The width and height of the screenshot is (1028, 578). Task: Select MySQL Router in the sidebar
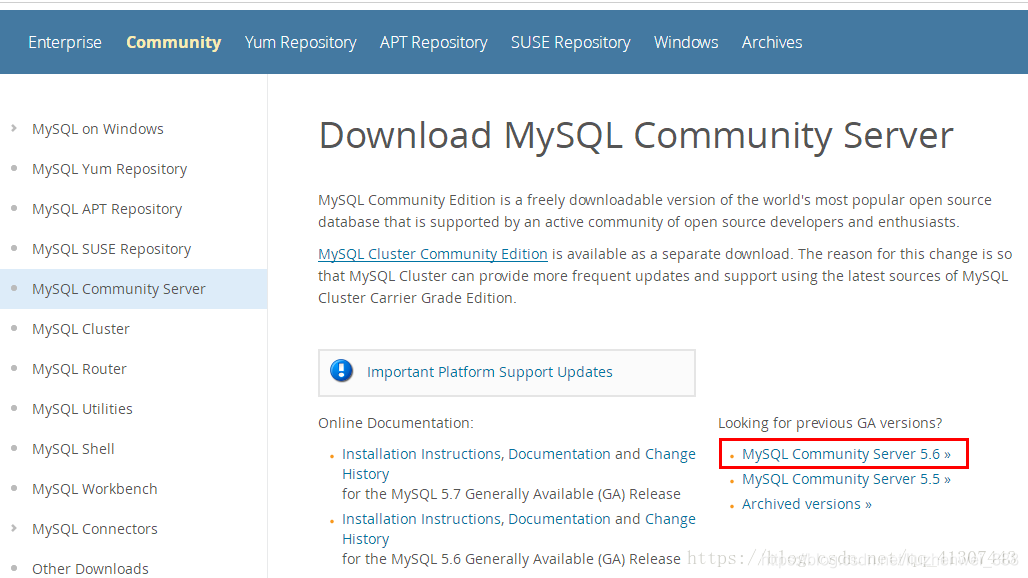79,369
